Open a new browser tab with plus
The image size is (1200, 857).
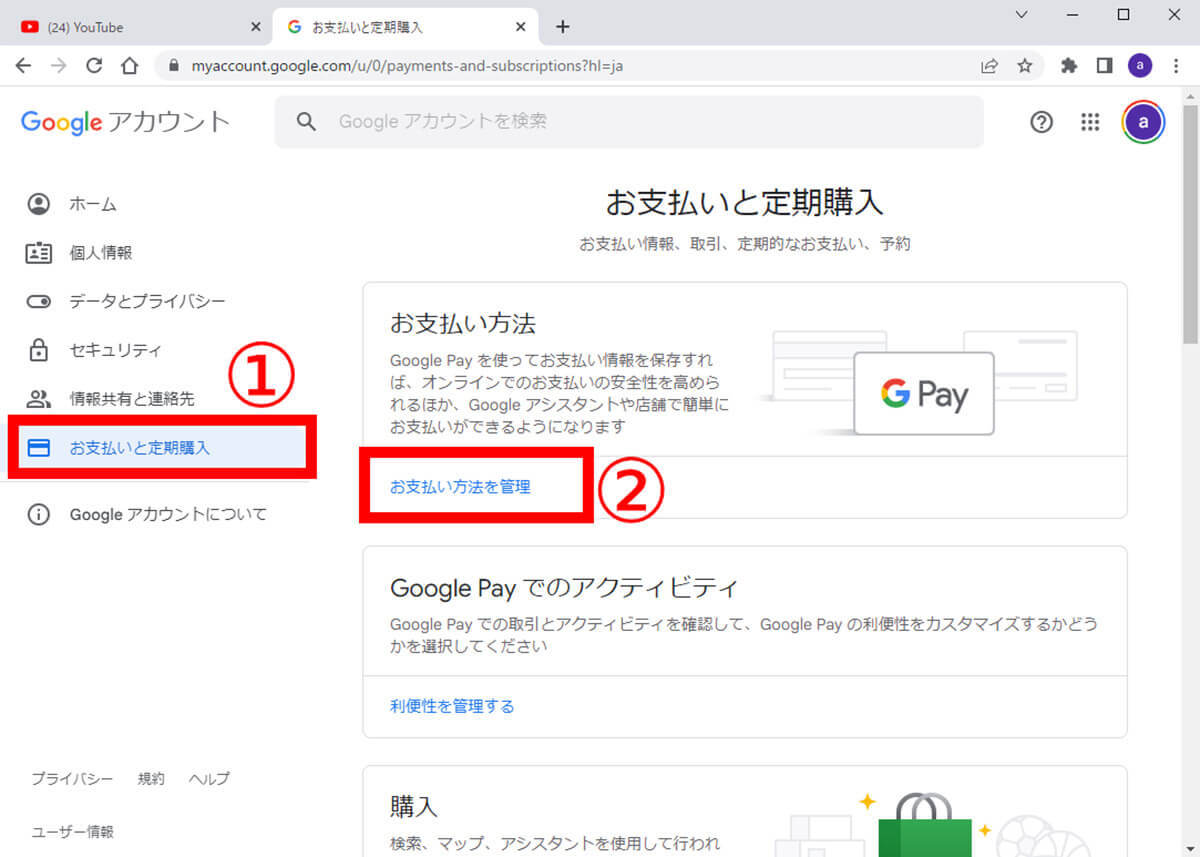(562, 27)
